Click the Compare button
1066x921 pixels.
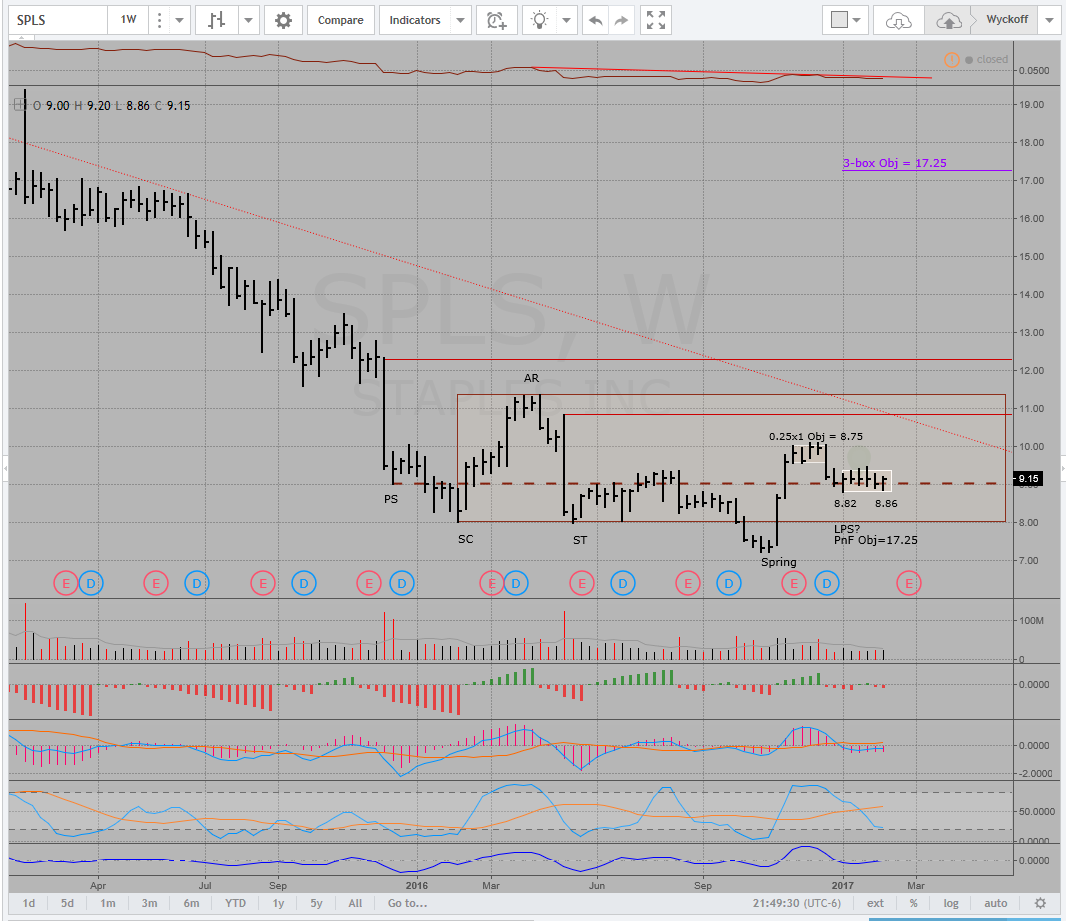(x=341, y=20)
